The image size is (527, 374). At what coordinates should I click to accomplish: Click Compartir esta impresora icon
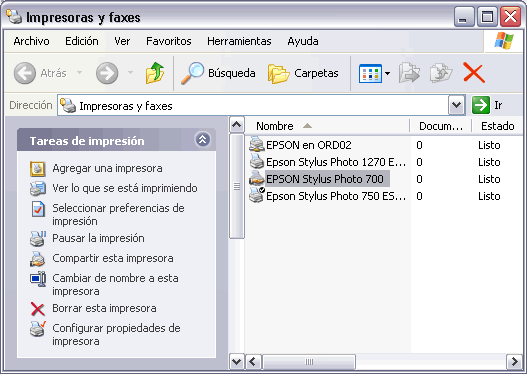coord(37,259)
